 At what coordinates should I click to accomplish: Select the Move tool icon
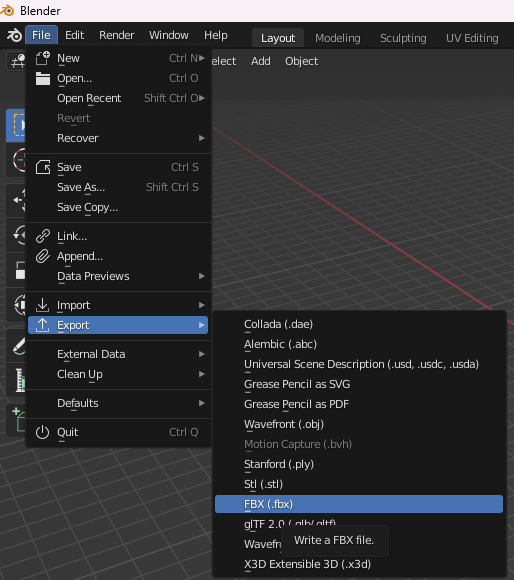(17, 200)
